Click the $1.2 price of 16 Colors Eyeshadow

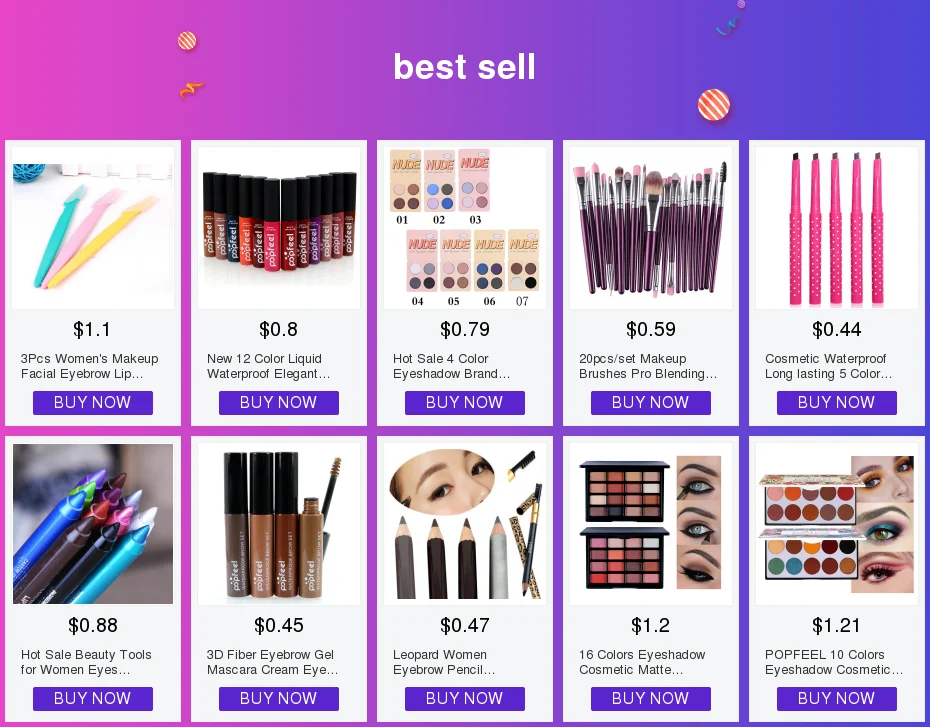tap(651, 625)
